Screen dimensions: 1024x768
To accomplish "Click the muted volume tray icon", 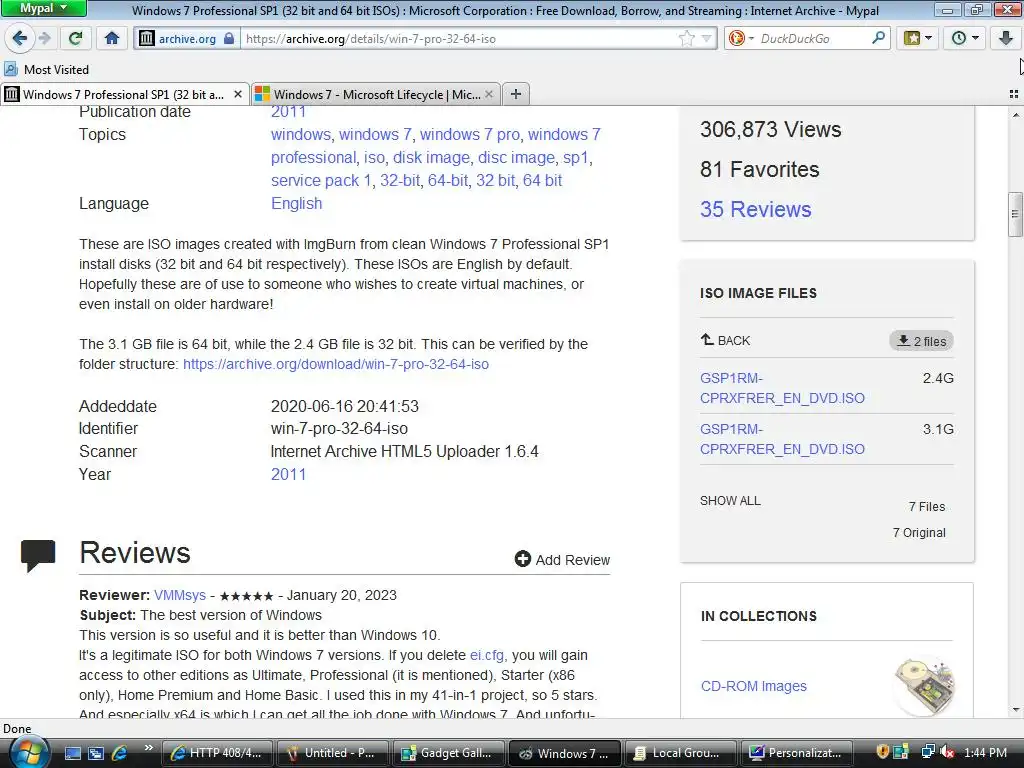I will click(948, 753).
